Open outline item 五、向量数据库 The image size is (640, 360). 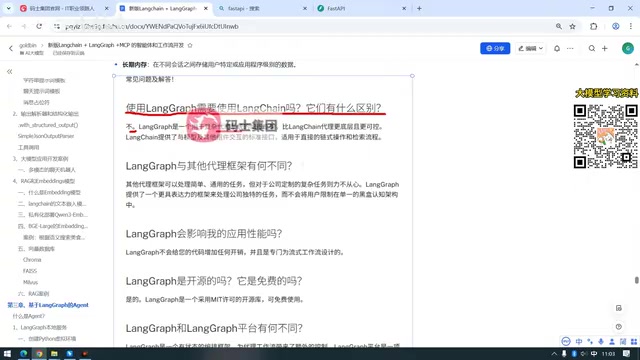[36, 249]
